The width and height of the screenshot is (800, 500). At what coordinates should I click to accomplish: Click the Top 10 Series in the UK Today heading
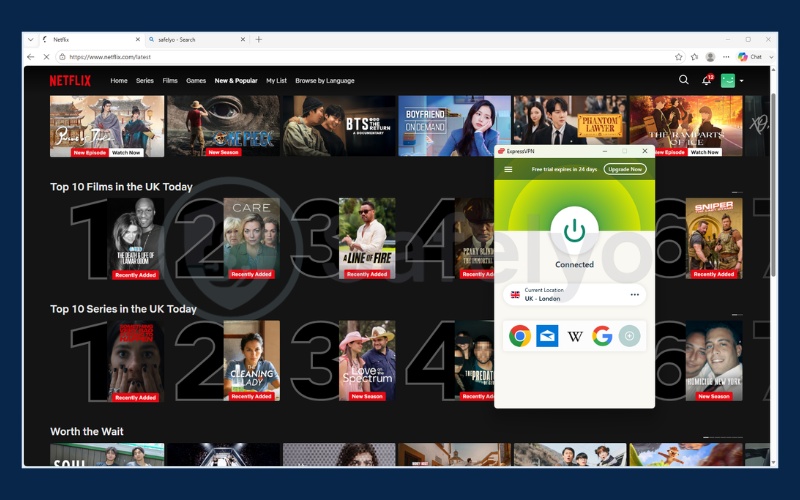(123, 309)
